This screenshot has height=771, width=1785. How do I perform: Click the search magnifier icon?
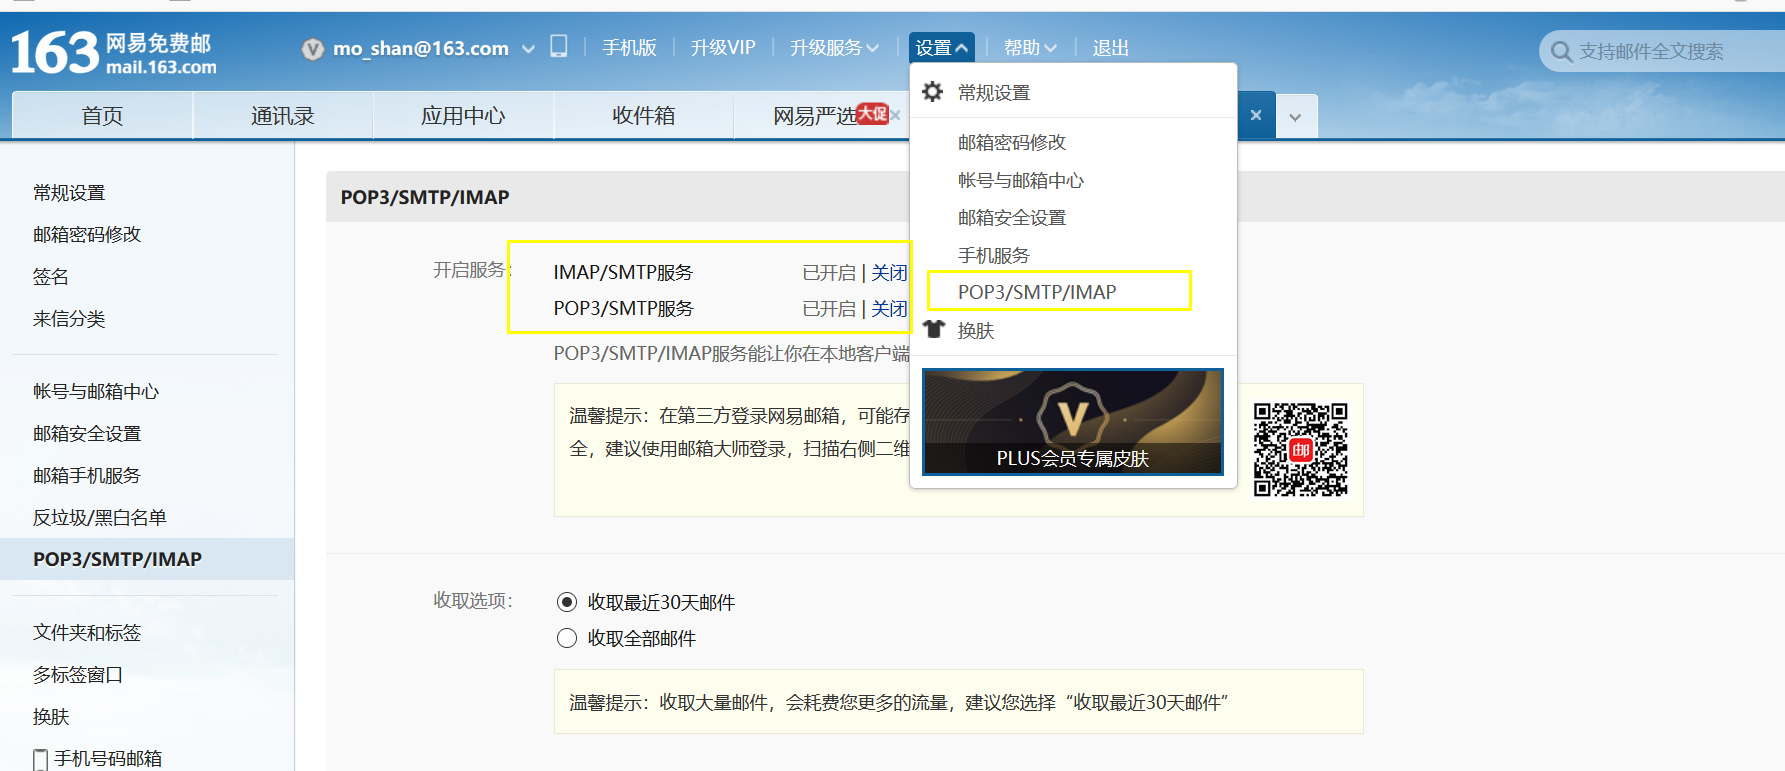1561,51
